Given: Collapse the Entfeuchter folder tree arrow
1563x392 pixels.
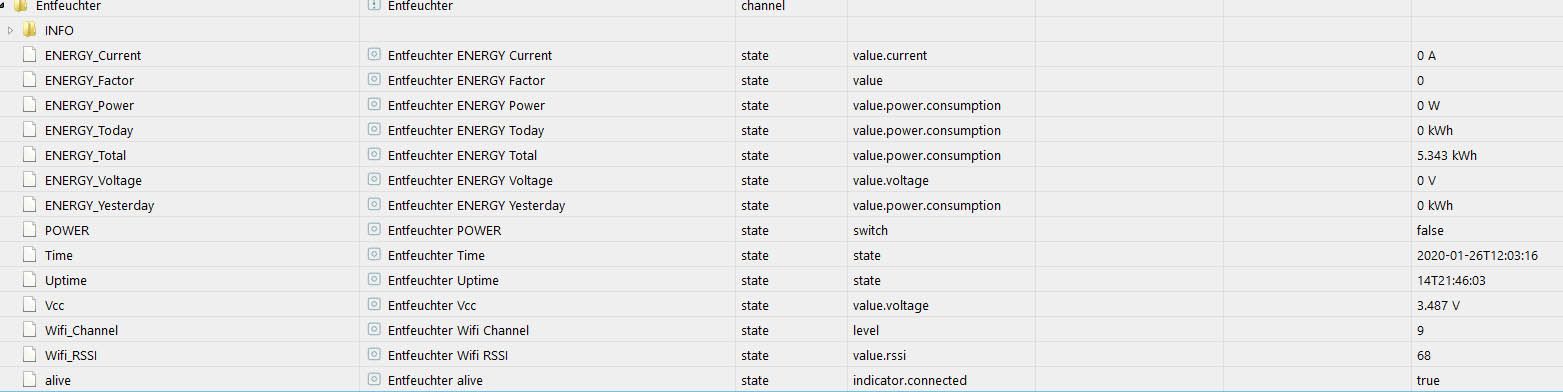Looking at the screenshot, I should tap(3, 5).
